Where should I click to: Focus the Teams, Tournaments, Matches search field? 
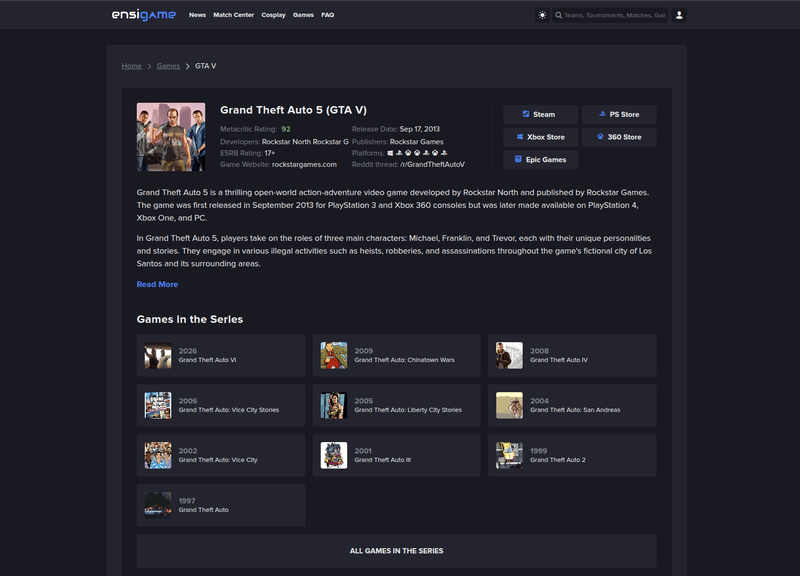(x=610, y=15)
